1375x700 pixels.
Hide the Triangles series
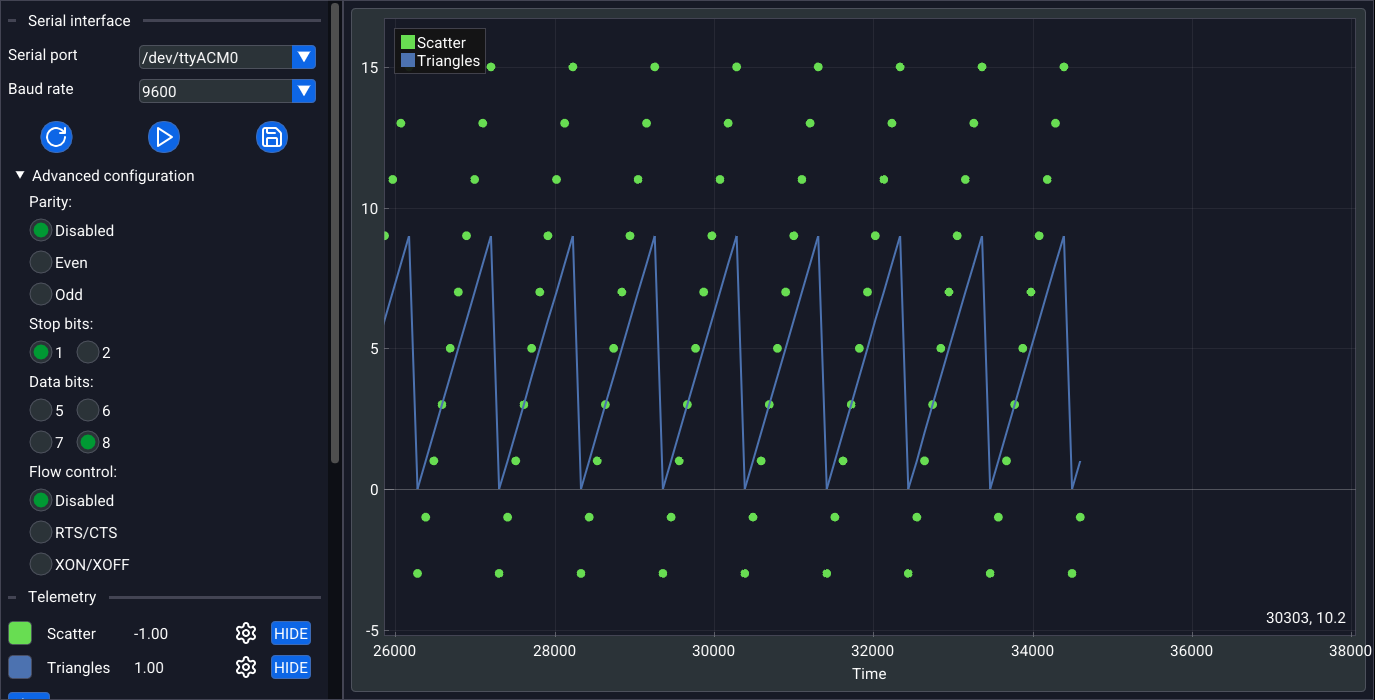(290, 667)
